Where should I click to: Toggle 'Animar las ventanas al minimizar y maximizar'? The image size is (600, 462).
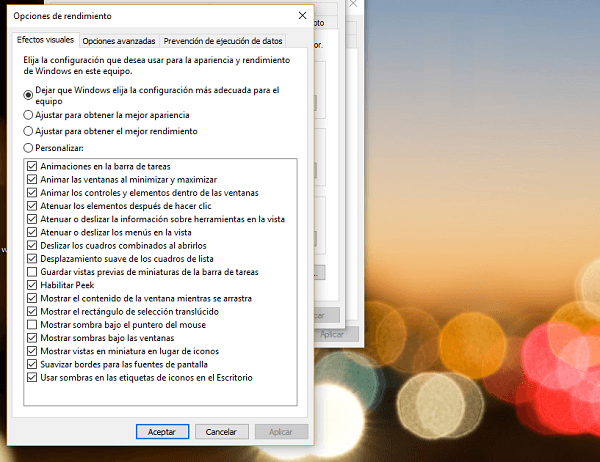33,179
